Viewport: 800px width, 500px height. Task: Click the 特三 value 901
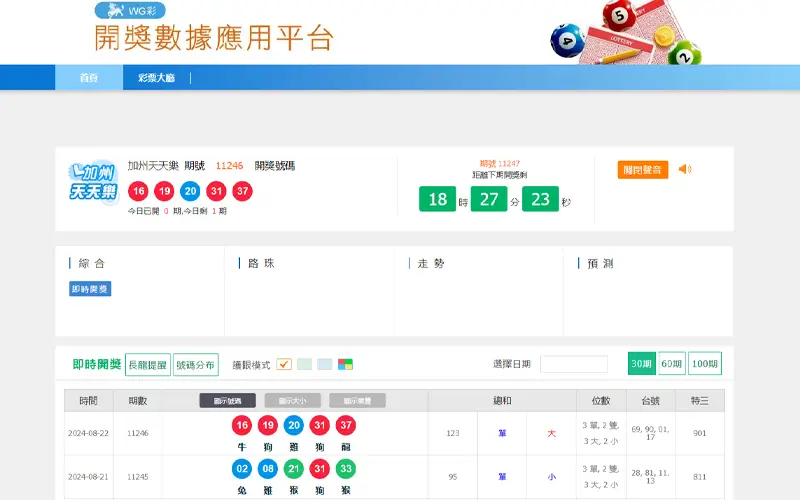(699, 433)
